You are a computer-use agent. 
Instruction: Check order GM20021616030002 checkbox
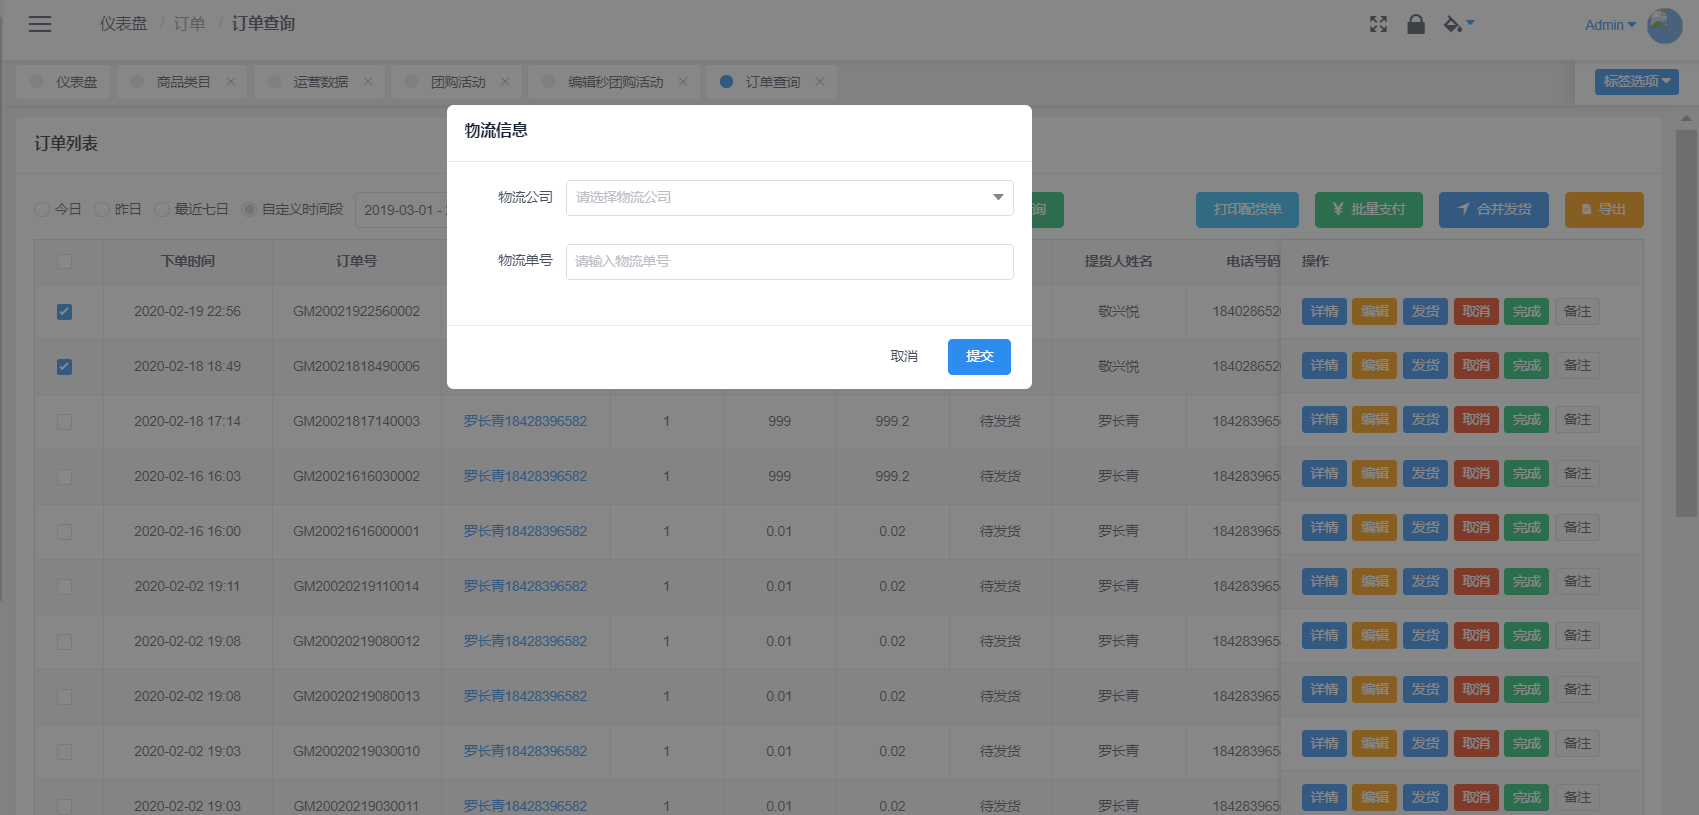(64, 477)
